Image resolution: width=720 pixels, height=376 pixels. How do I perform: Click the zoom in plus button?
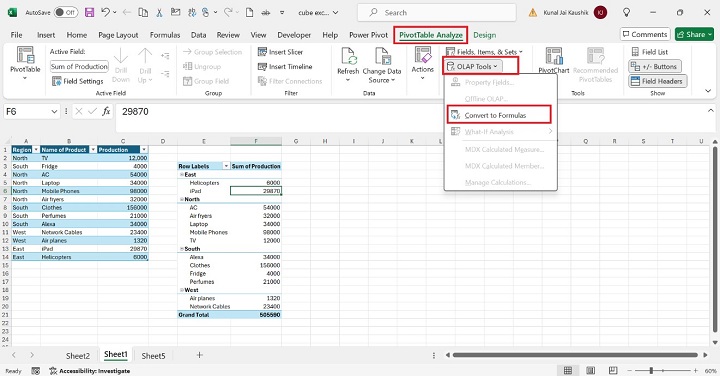click(x=696, y=370)
